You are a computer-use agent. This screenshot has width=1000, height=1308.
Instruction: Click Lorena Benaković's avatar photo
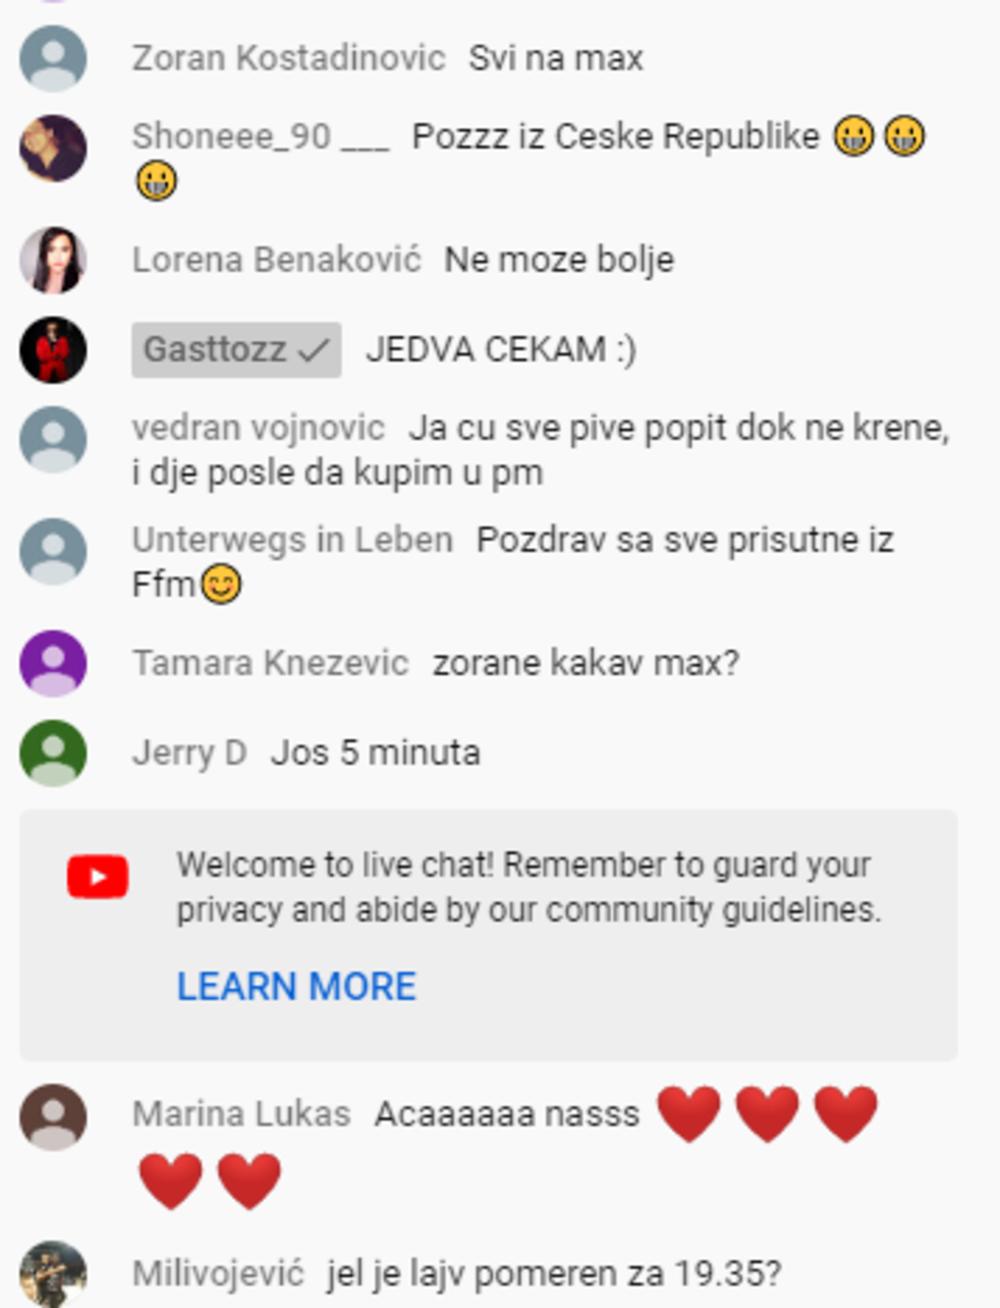[x=53, y=260]
